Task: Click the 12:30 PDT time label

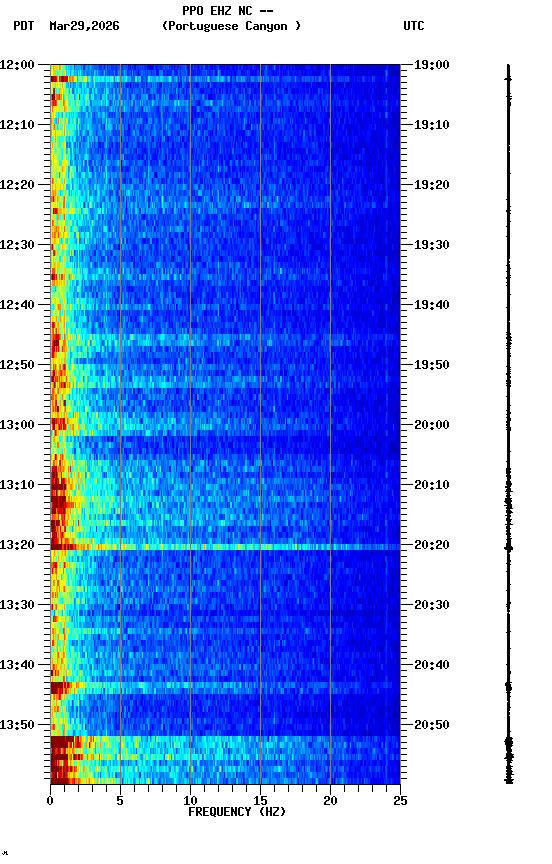Action: pos(17,245)
